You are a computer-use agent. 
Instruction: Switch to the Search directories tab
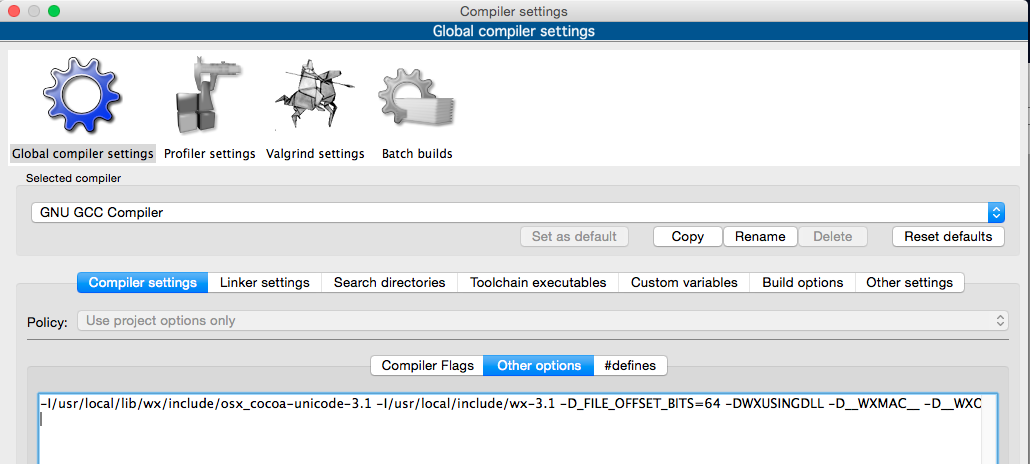click(x=390, y=283)
